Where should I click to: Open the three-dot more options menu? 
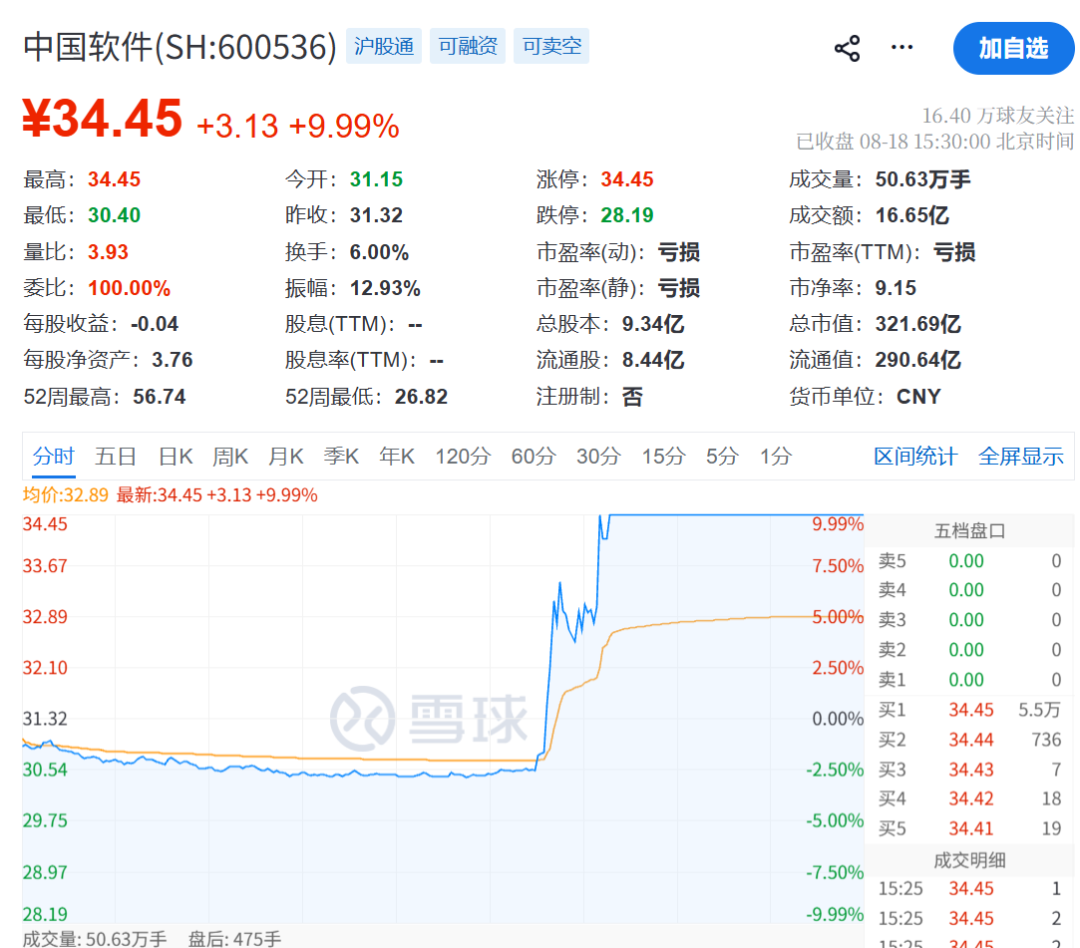pyautogui.click(x=902, y=47)
